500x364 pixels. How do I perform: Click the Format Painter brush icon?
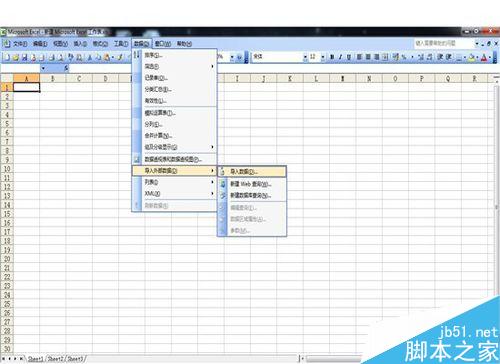(x=119, y=57)
